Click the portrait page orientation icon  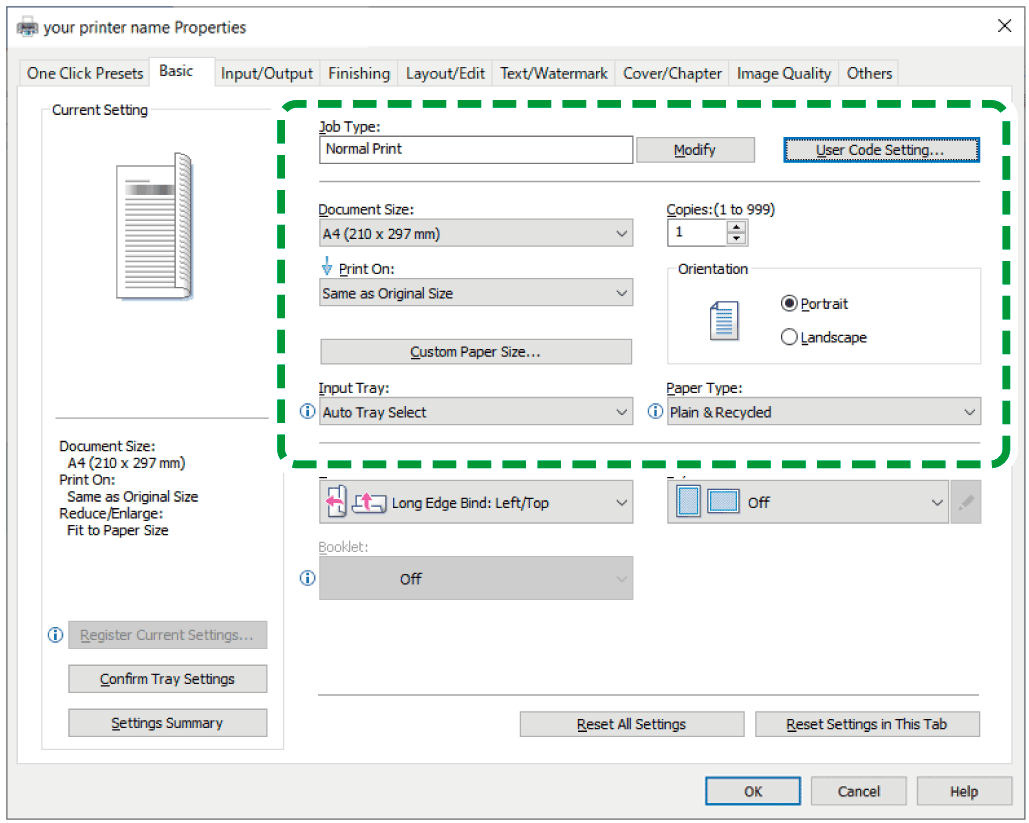point(723,320)
